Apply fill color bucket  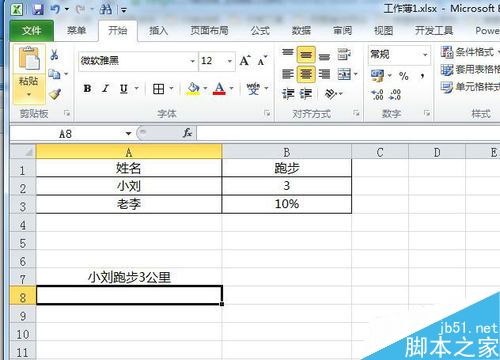[x=193, y=89]
